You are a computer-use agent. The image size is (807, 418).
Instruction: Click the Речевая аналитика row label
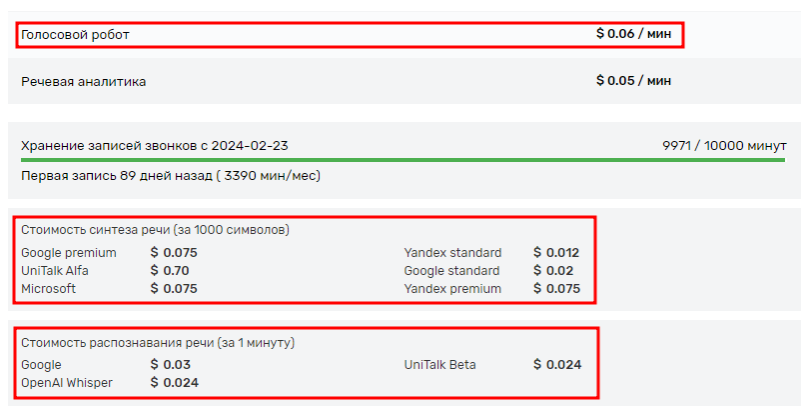coord(84,82)
